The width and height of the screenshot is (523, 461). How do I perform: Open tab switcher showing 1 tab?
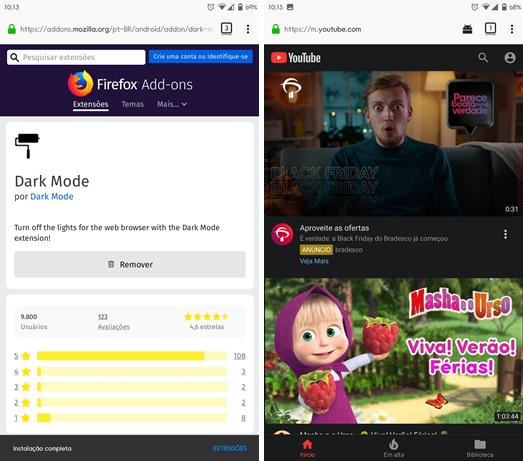(x=490, y=28)
